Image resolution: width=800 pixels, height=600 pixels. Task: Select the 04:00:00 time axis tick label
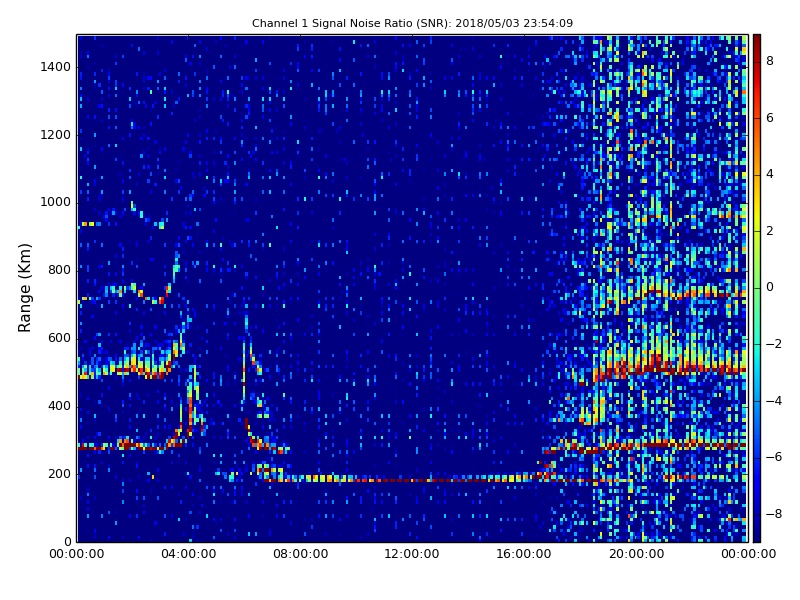(189, 555)
